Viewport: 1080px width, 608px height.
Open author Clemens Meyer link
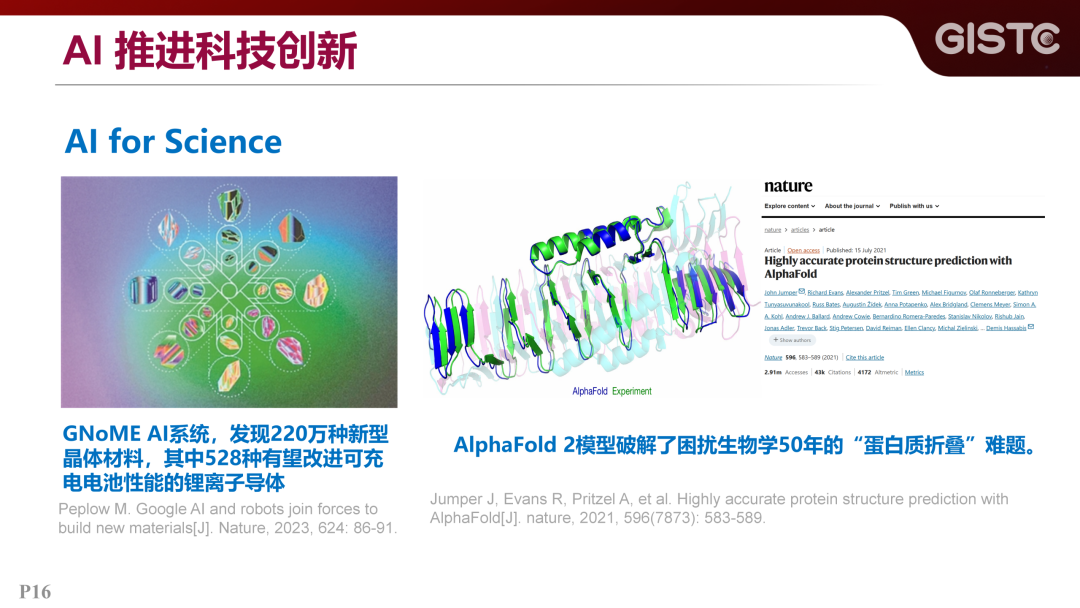click(990, 304)
